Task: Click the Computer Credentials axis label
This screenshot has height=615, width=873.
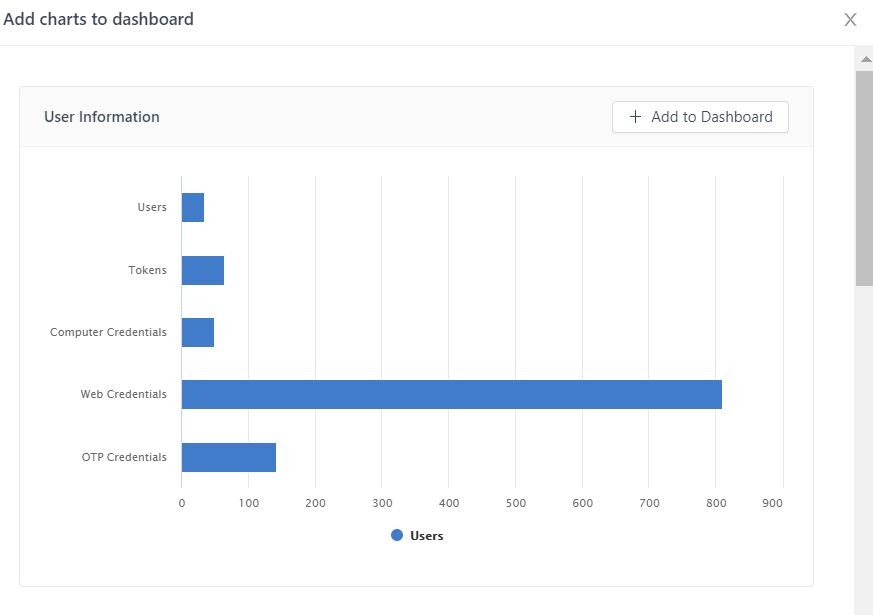Action: (108, 332)
